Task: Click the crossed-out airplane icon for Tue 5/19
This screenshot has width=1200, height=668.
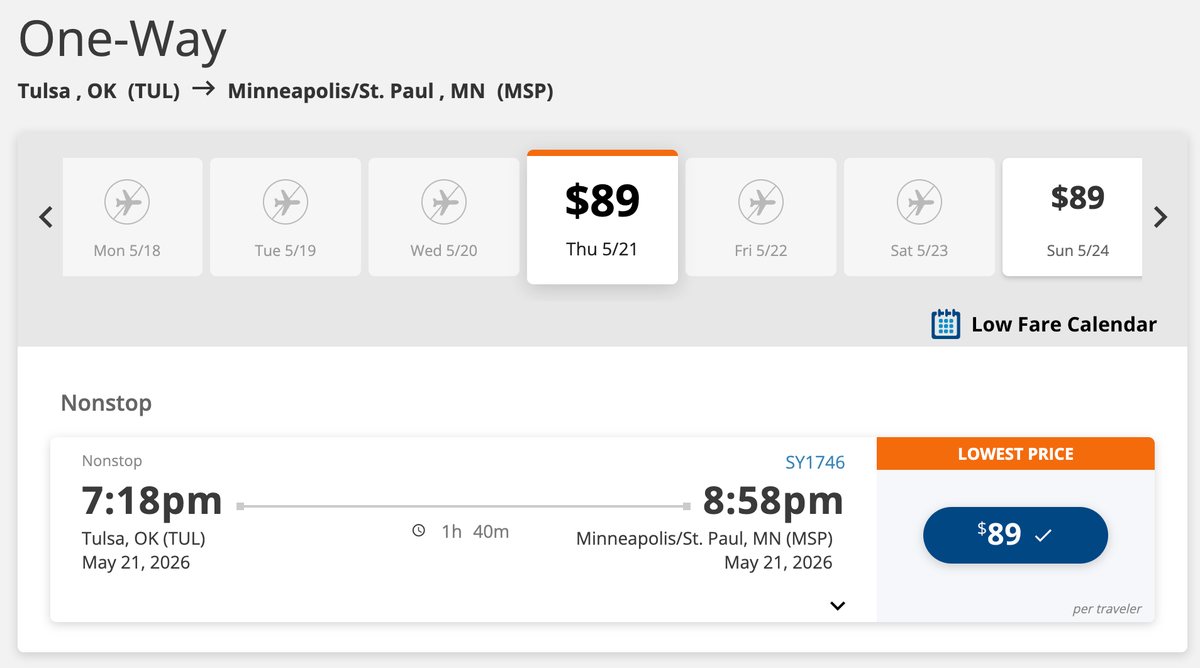Action: coord(285,201)
